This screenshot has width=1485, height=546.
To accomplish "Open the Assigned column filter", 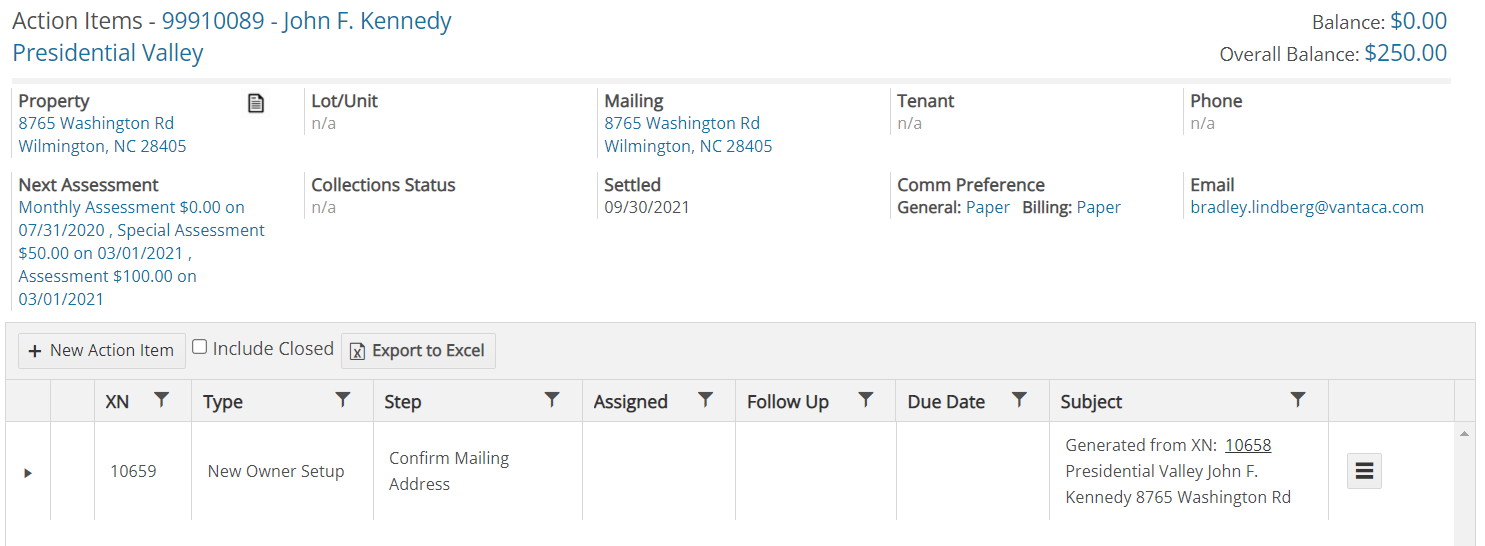I will 705,400.
